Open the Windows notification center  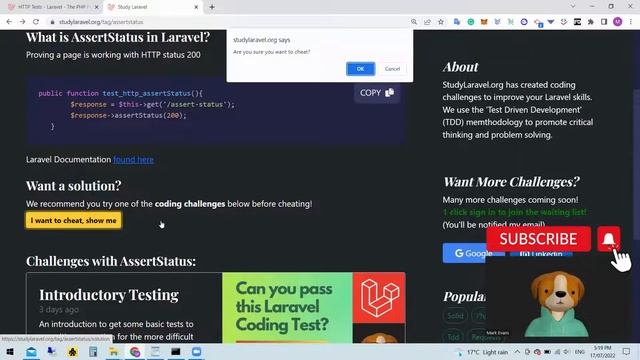(627, 351)
